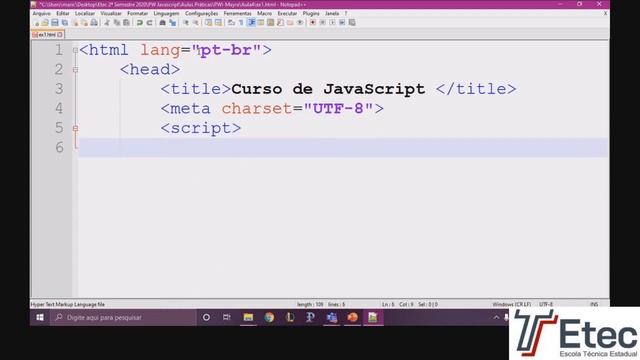Image resolution: width=640 pixels, height=360 pixels.
Task: Toggle the highlighted indent guide icon
Action: pyautogui.click(x=252, y=23)
